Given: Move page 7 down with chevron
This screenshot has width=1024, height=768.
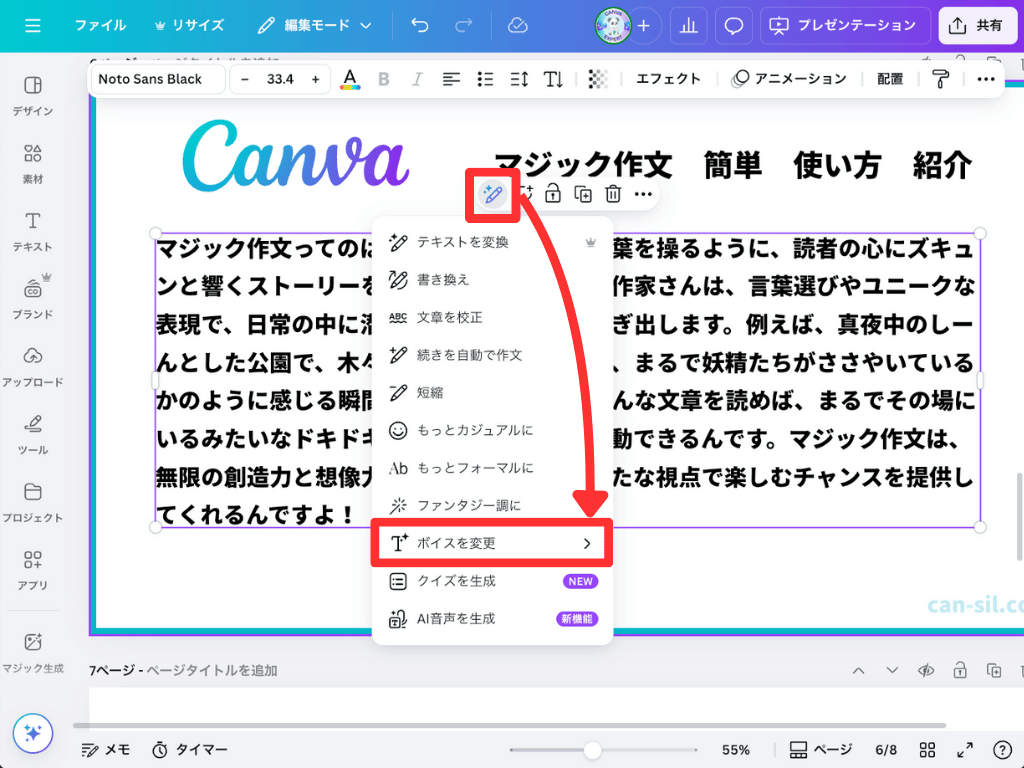Looking at the screenshot, I should coord(891,671).
